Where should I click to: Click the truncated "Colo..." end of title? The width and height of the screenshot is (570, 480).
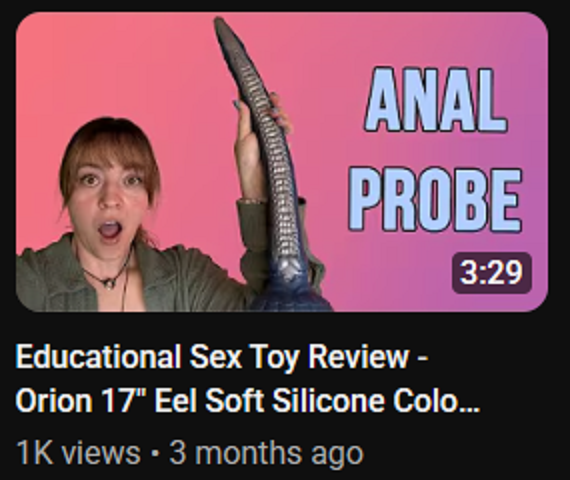(435, 400)
